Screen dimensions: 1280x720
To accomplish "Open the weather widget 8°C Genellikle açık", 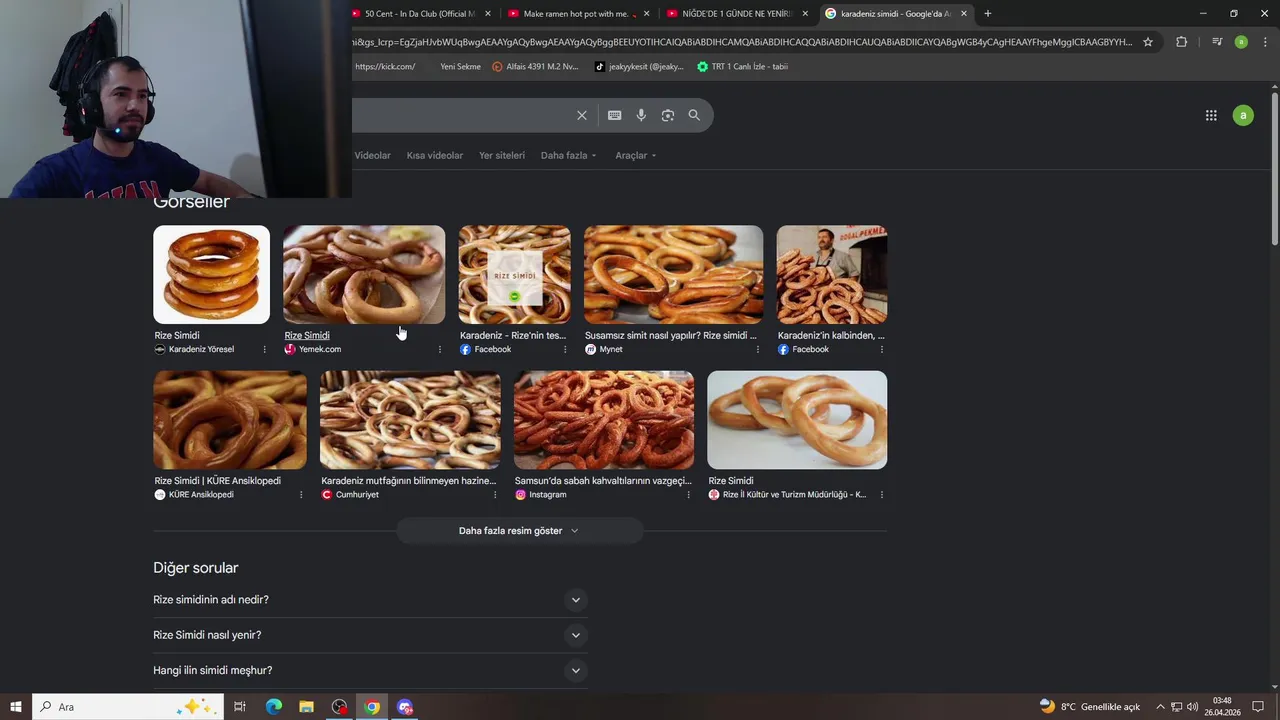I will pyautogui.click(x=1089, y=706).
